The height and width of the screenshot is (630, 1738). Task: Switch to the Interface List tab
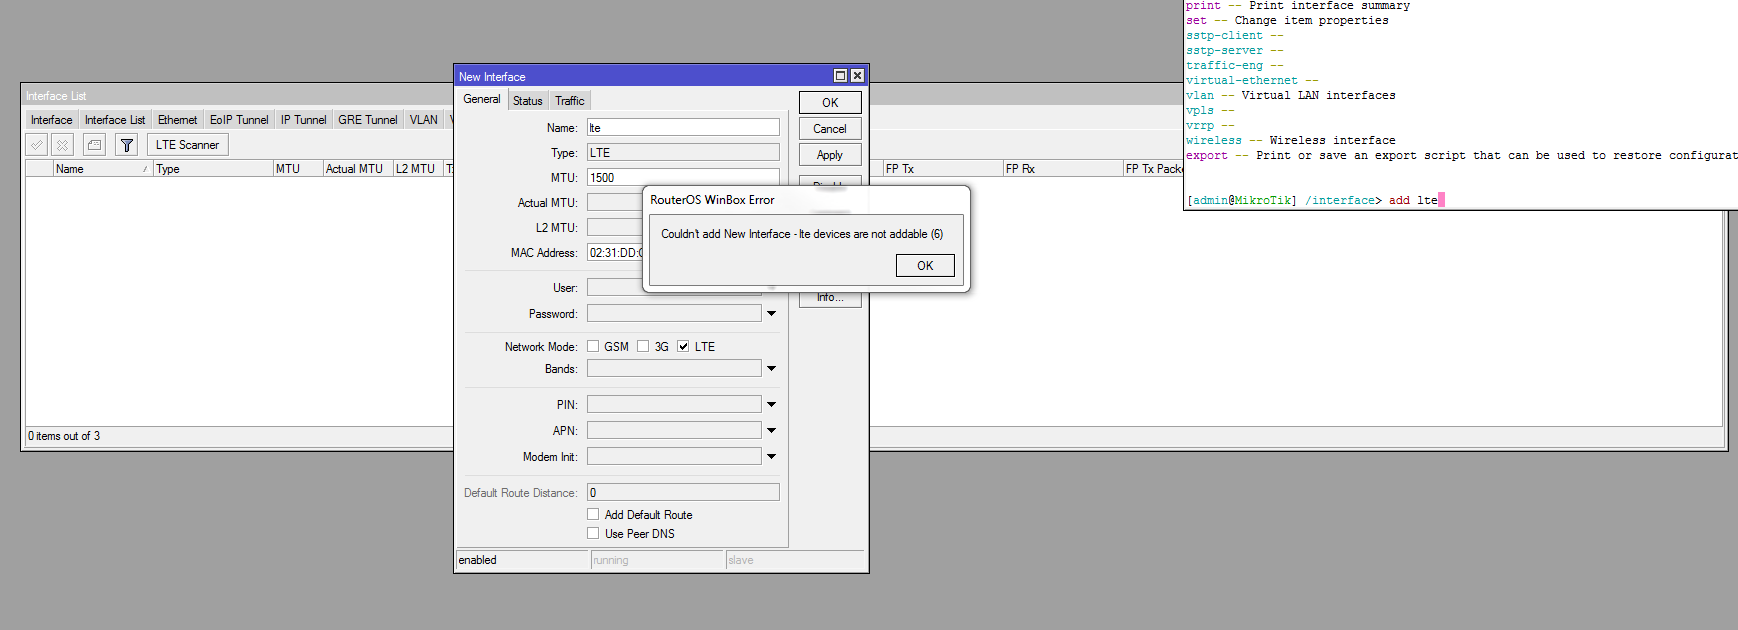tap(115, 120)
